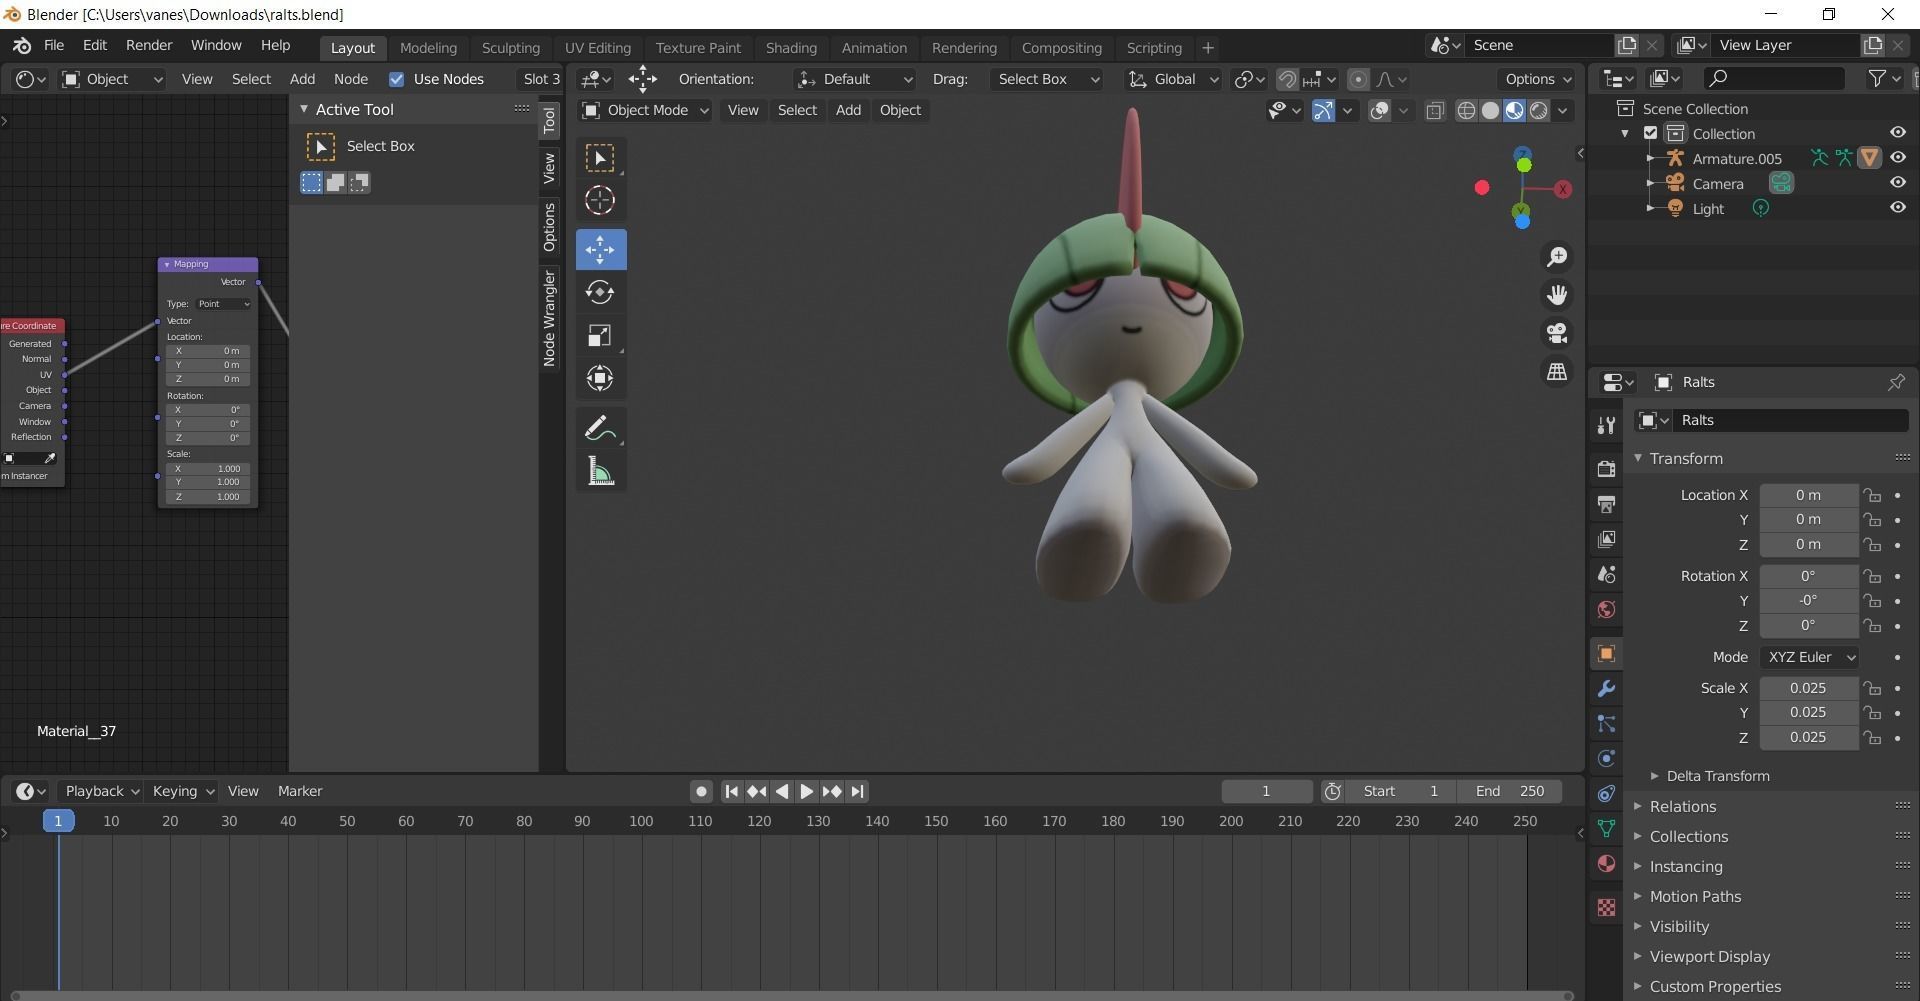The height and width of the screenshot is (1001, 1920).
Task: Switch to solid viewport shading
Action: point(1490,111)
